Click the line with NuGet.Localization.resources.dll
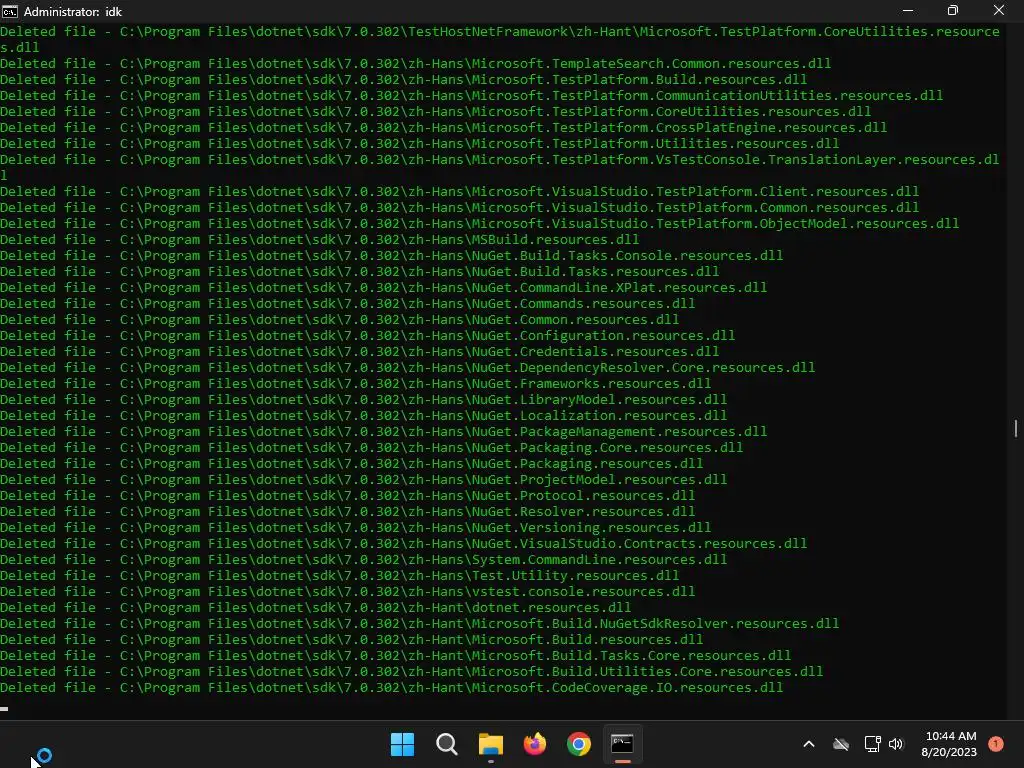The width and height of the screenshot is (1024, 768). tap(364, 415)
